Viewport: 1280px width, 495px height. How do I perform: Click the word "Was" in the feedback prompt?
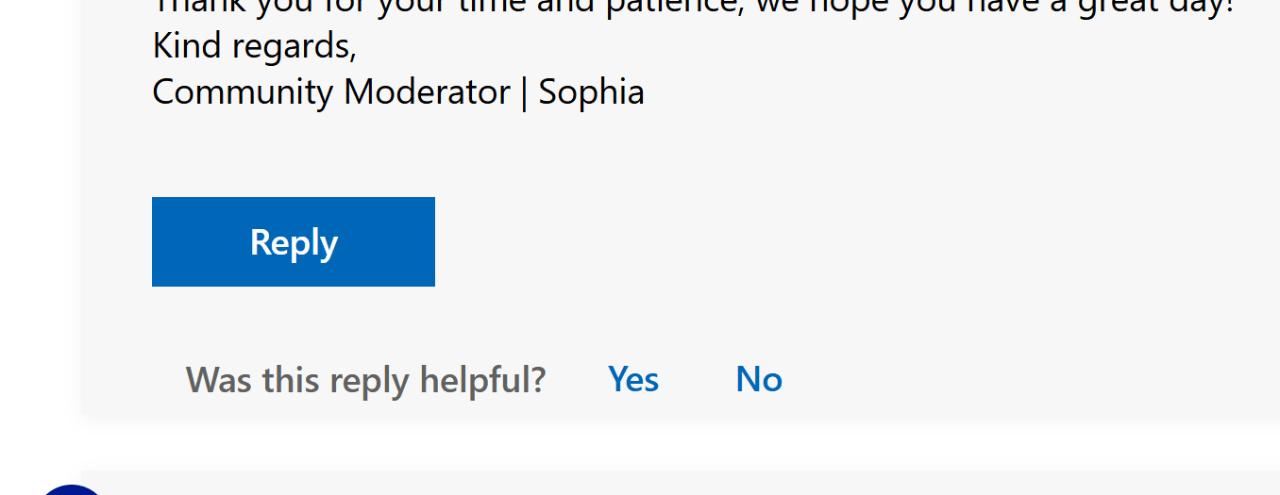[x=219, y=379]
